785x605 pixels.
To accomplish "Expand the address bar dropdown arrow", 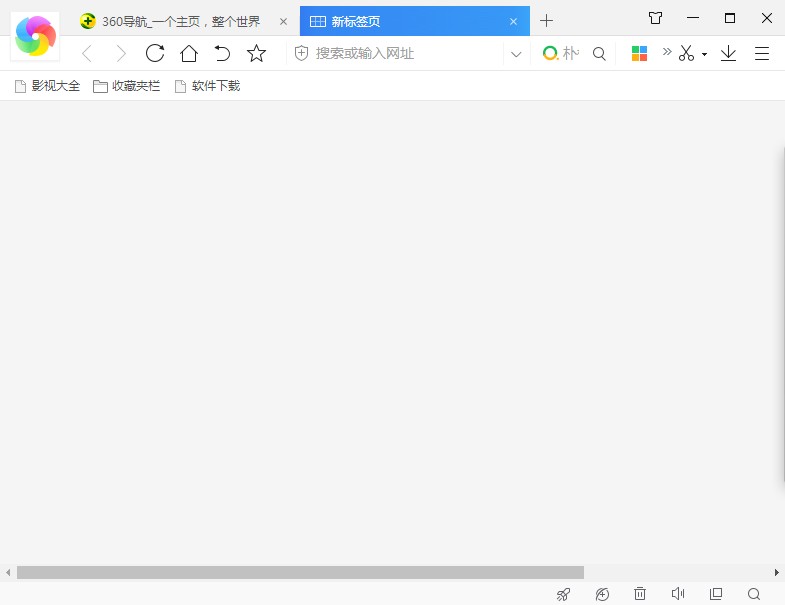I will point(516,54).
